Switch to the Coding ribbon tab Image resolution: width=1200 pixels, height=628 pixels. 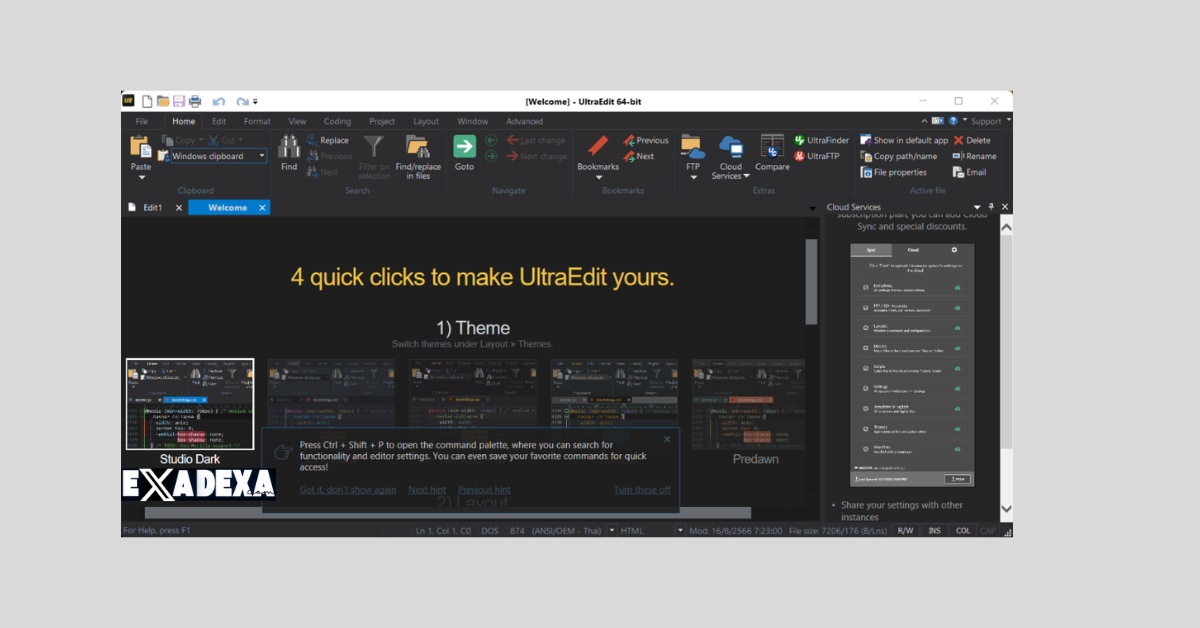click(337, 120)
